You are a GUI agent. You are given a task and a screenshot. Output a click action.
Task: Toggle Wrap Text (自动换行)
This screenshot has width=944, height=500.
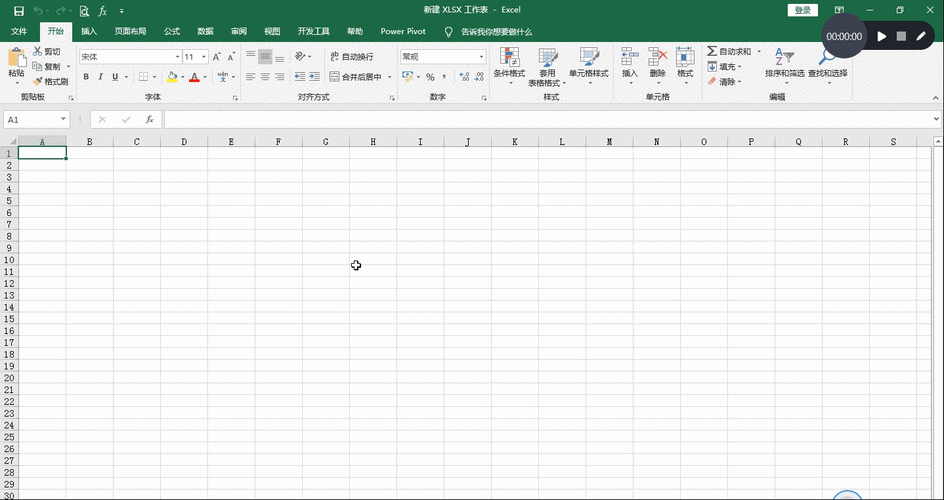352,57
